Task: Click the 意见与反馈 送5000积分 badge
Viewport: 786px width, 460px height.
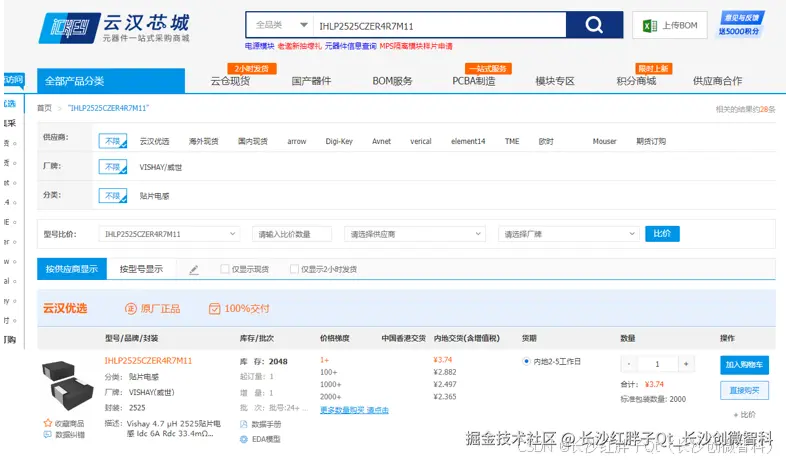Action: click(x=741, y=25)
